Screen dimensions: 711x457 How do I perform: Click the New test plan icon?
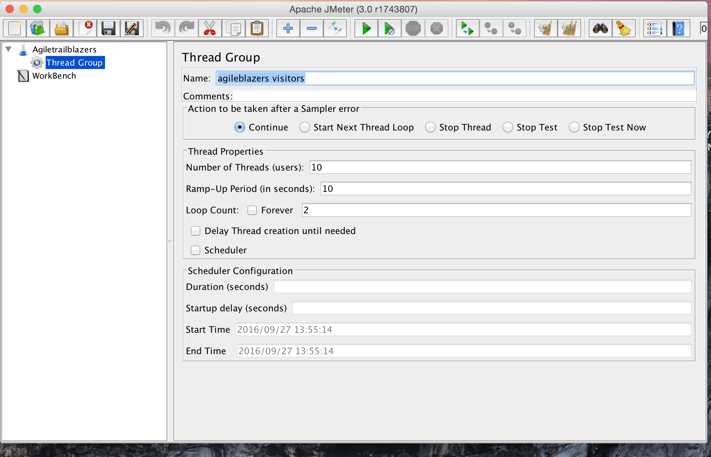[15, 28]
